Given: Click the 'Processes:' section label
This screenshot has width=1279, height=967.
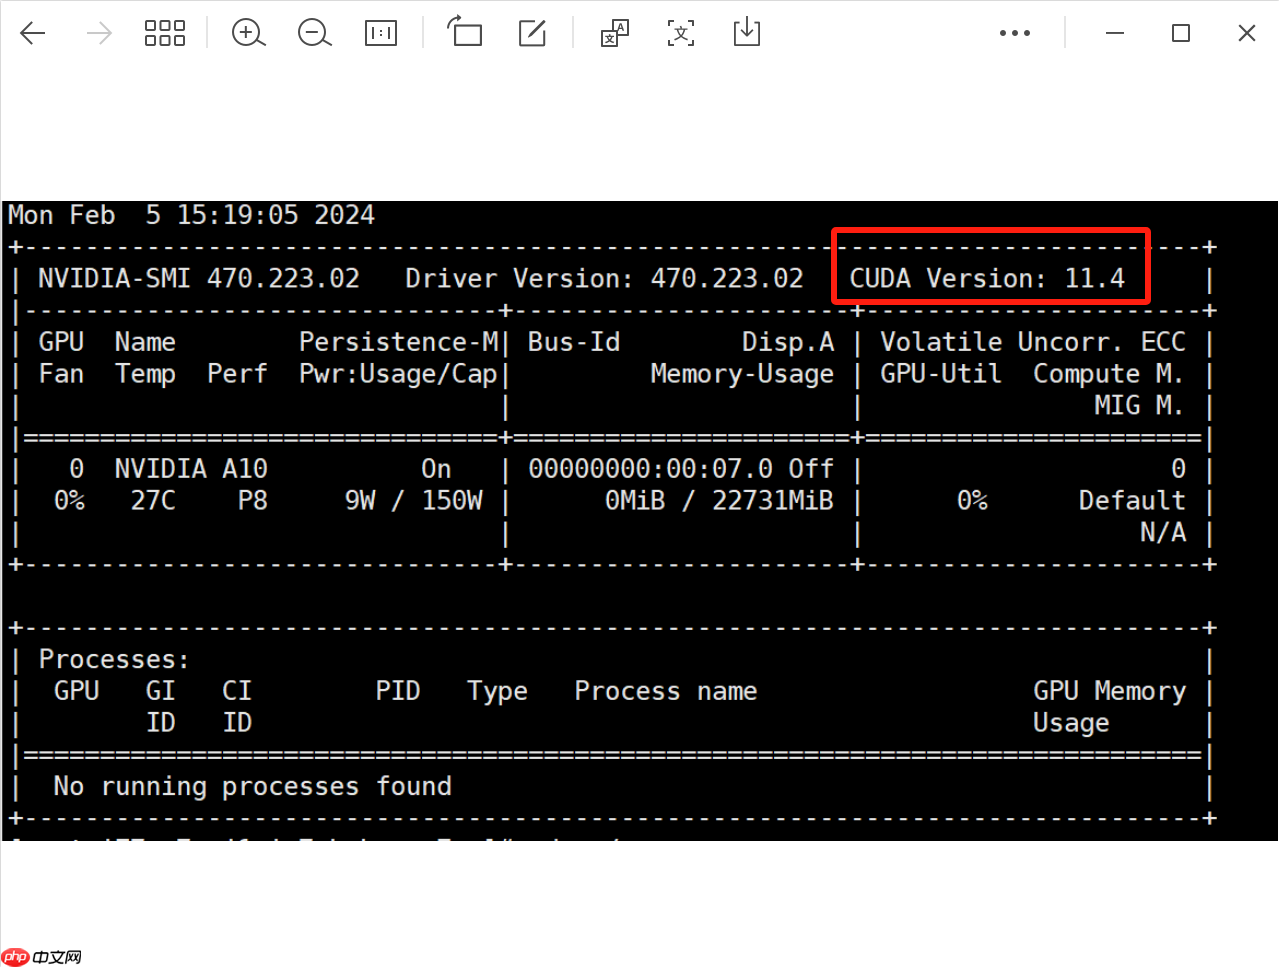Looking at the screenshot, I should (114, 660).
